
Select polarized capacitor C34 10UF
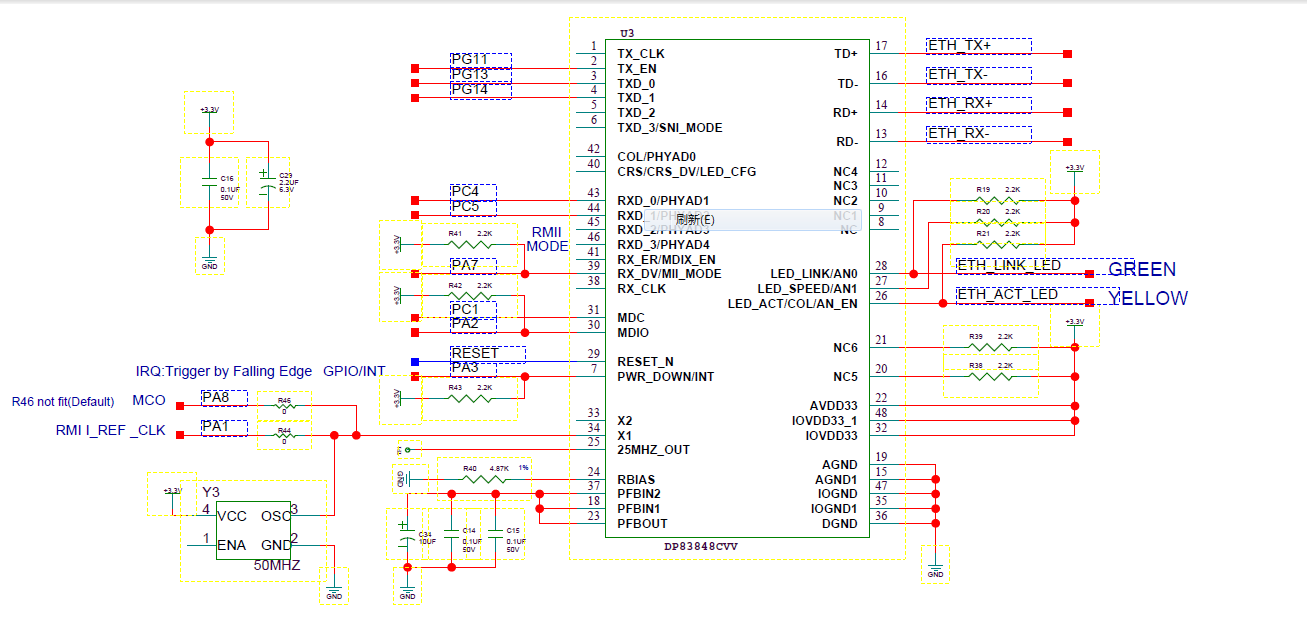[x=407, y=537]
